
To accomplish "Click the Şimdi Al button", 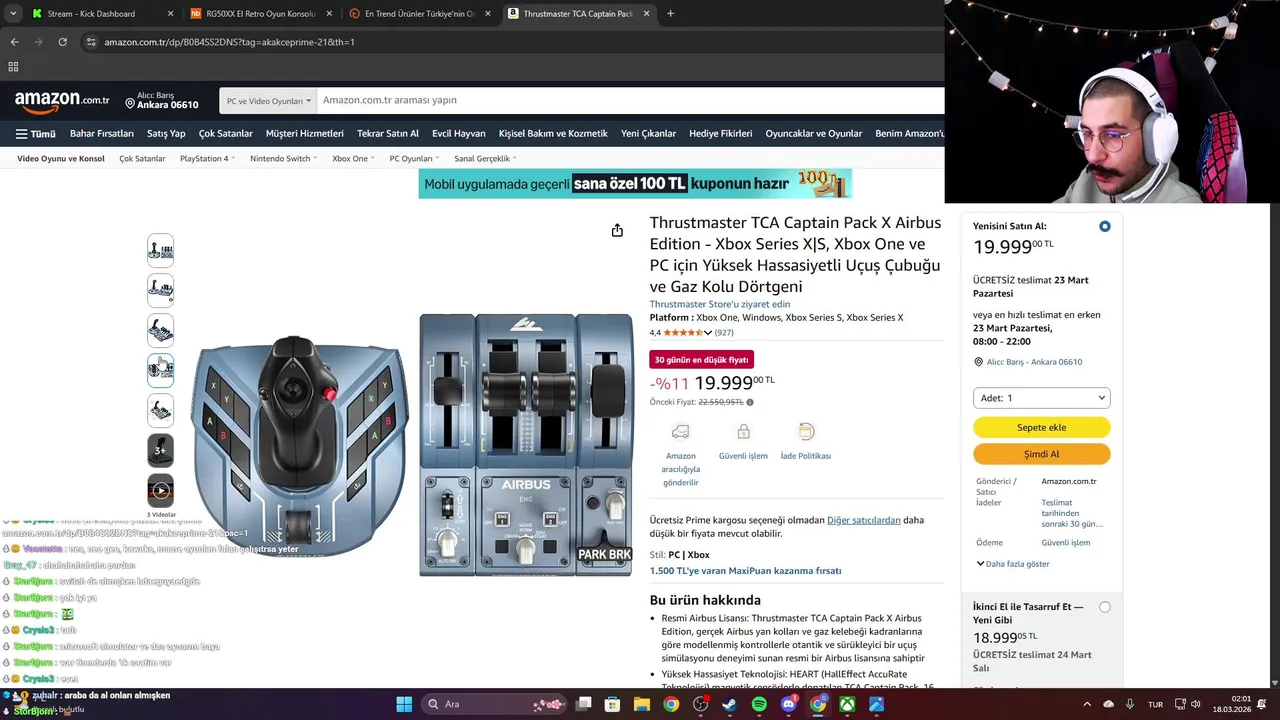I will [1042, 454].
